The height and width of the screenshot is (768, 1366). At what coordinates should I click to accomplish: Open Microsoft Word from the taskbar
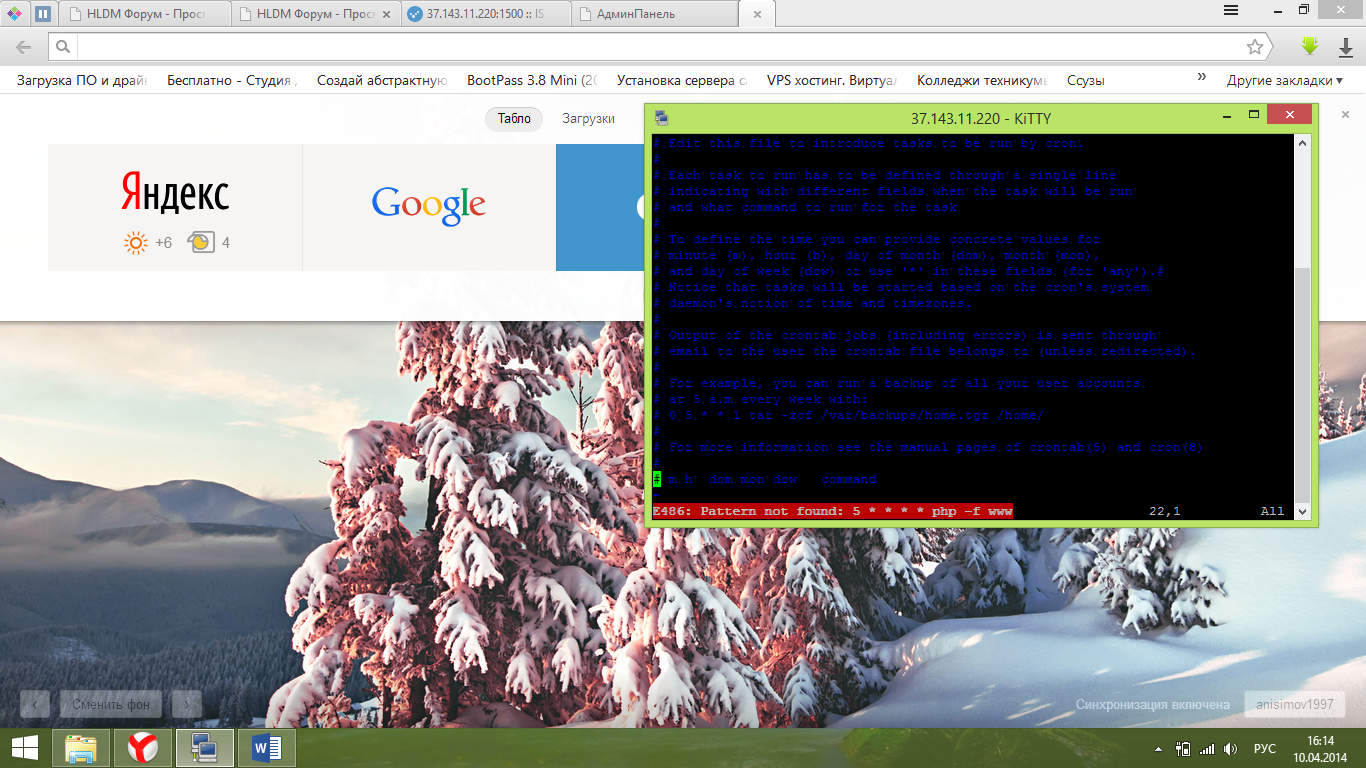coord(266,747)
